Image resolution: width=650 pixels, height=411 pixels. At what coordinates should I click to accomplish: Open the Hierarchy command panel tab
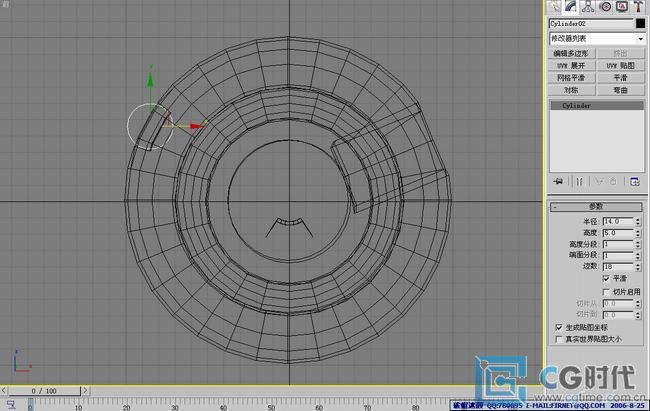tap(588, 7)
